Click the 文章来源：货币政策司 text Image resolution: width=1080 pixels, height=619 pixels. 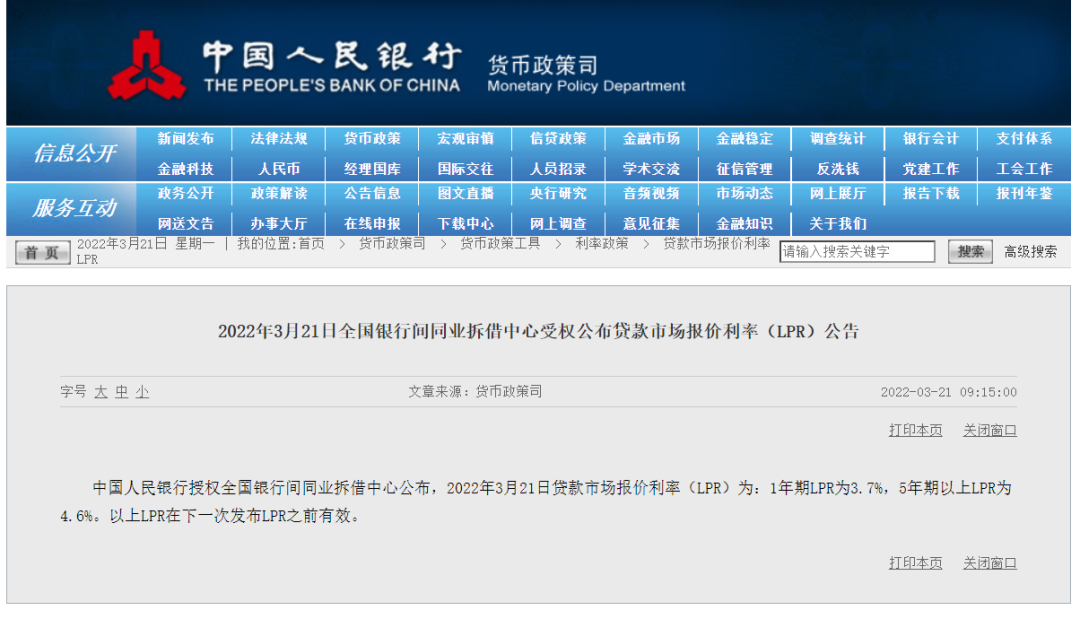475,392
